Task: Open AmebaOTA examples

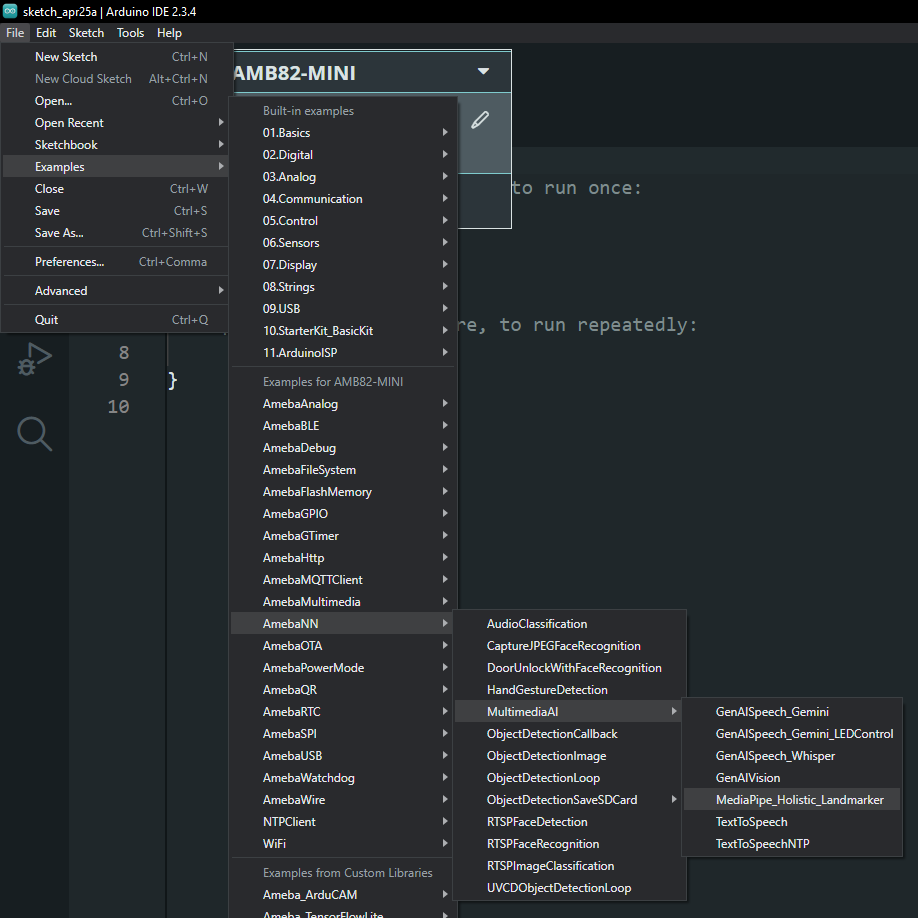Action: pyautogui.click(x=342, y=646)
